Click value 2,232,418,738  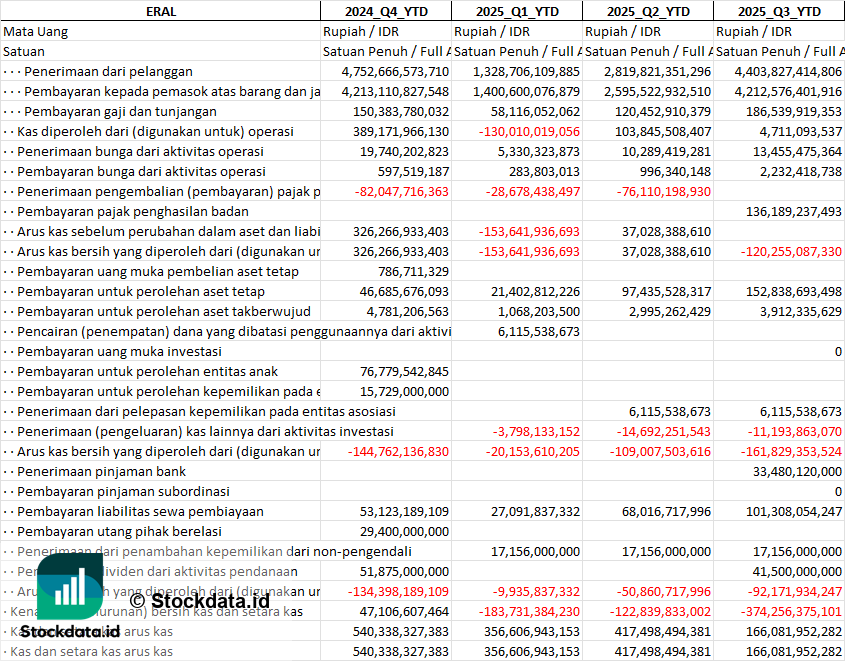(x=801, y=171)
